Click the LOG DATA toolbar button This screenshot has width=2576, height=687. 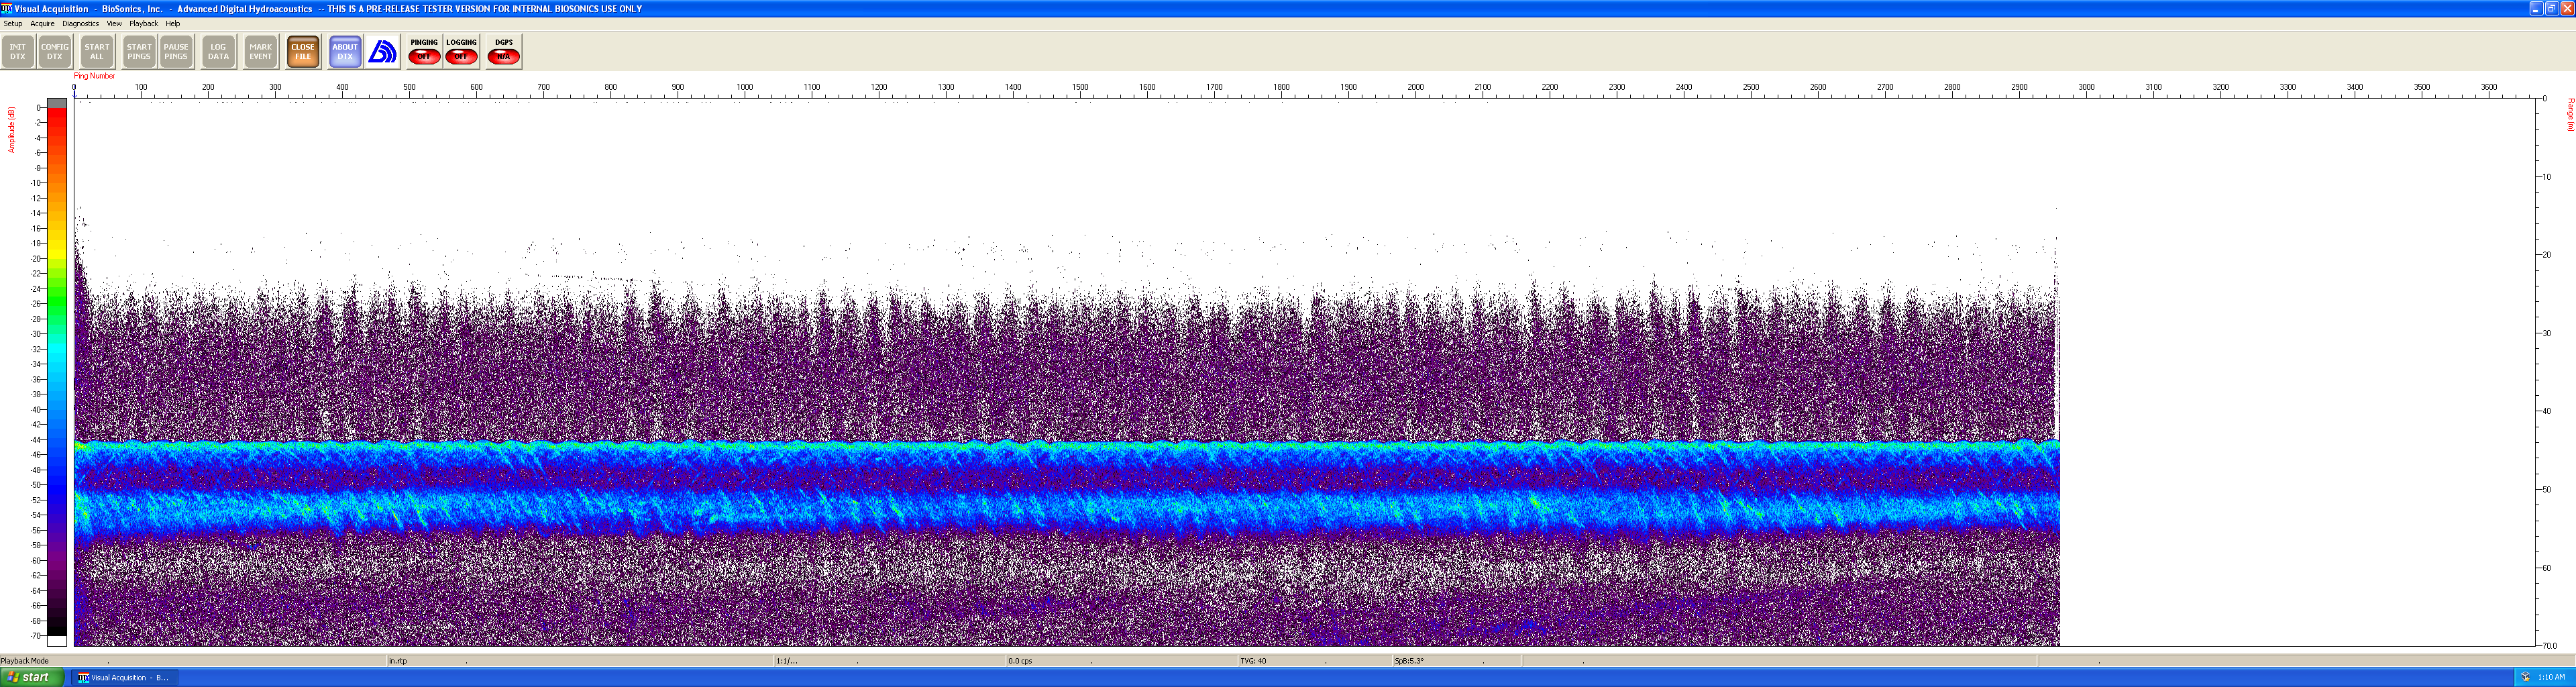pyautogui.click(x=218, y=52)
